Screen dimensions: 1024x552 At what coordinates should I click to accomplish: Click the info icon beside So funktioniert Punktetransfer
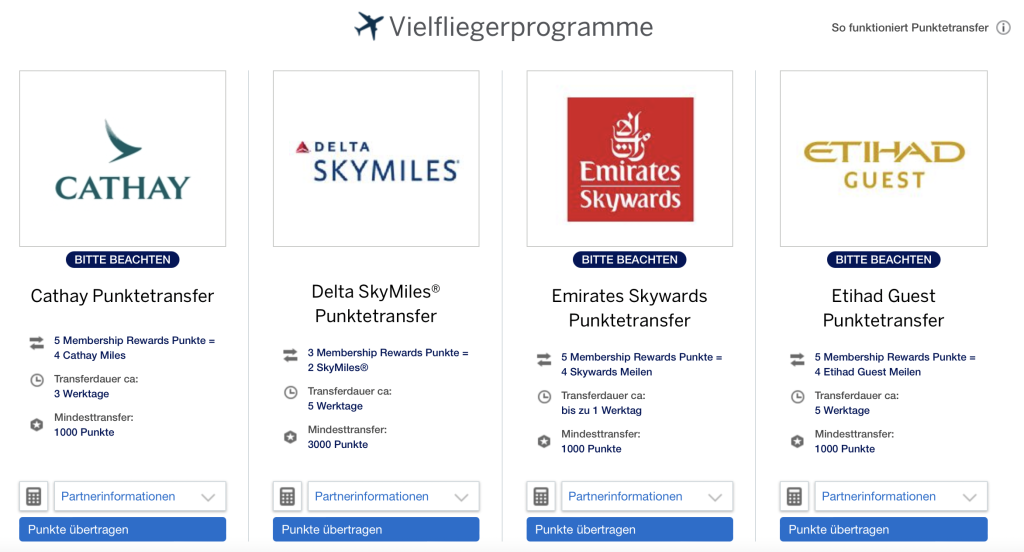coord(1003,27)
